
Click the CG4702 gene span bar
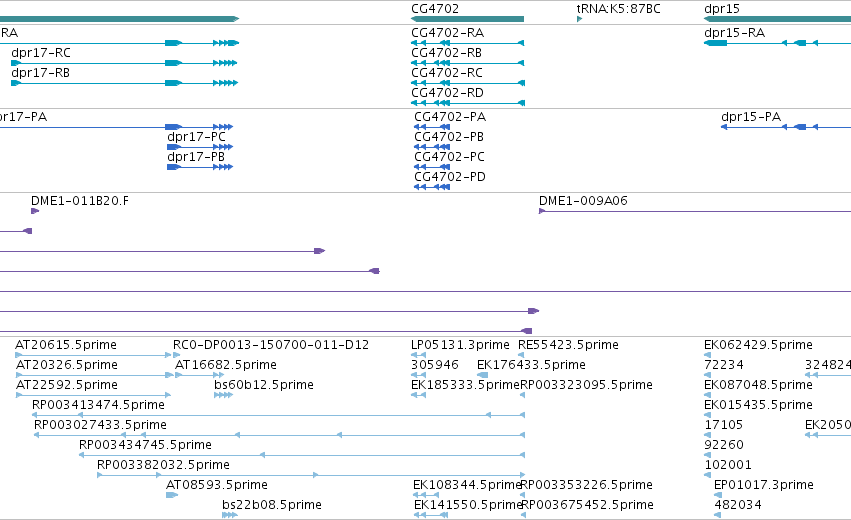coord(467,19)
